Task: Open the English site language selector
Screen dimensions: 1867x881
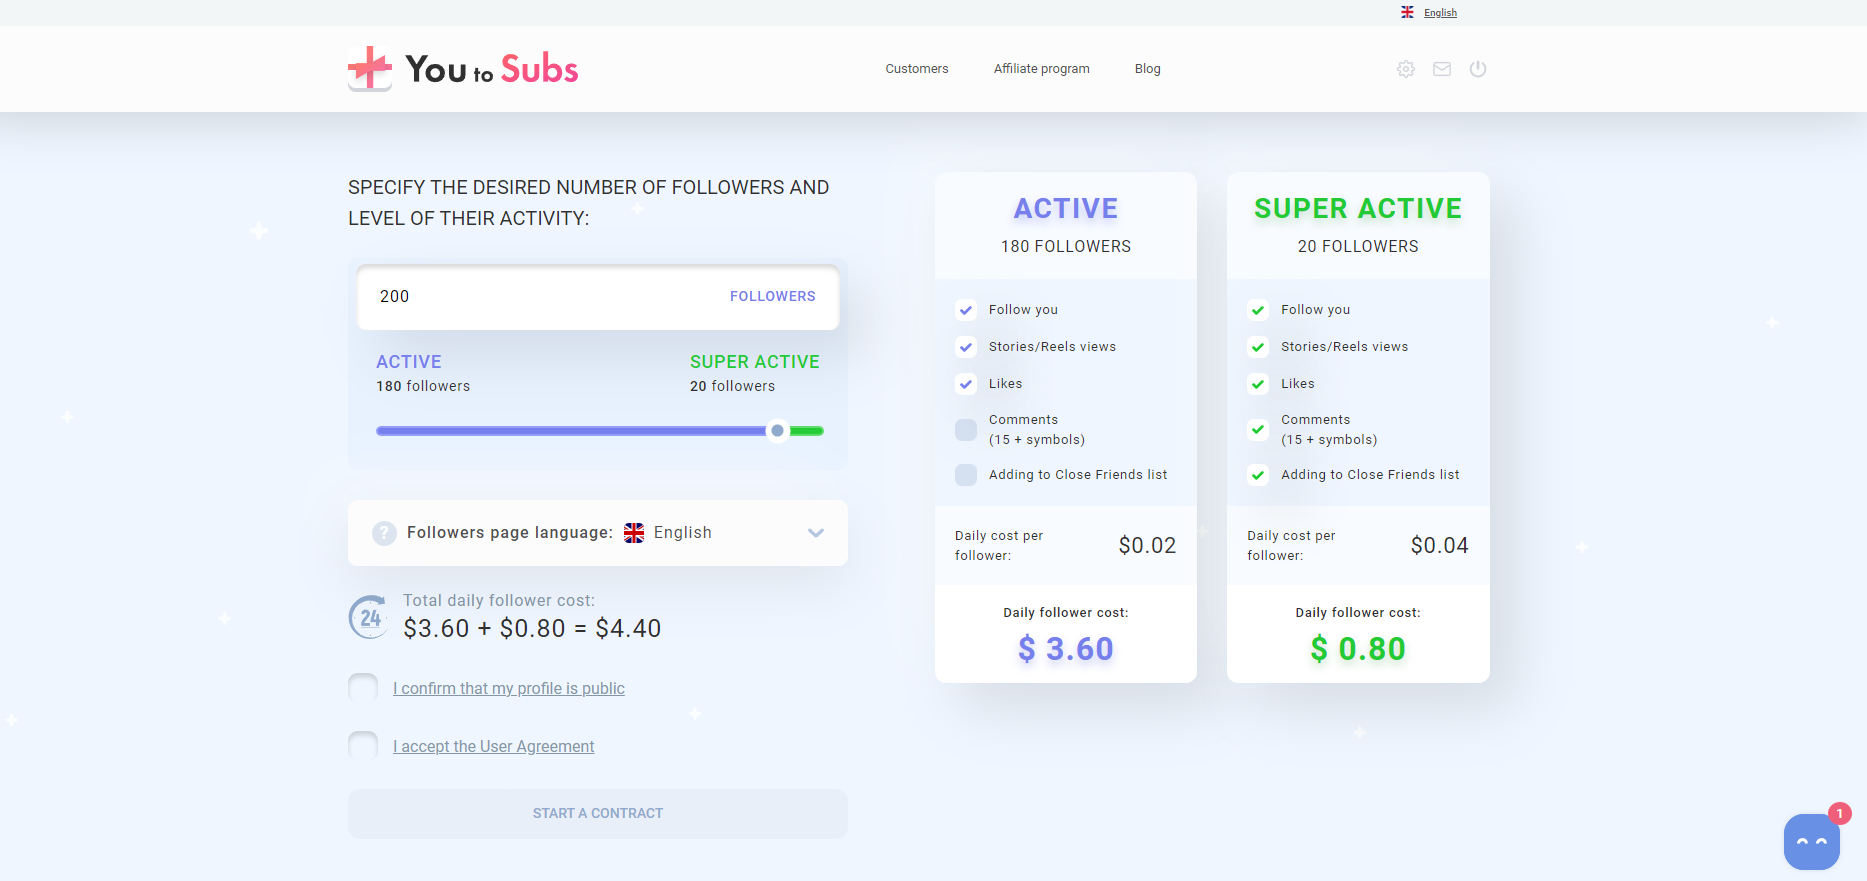Action: coord(1440,13)
